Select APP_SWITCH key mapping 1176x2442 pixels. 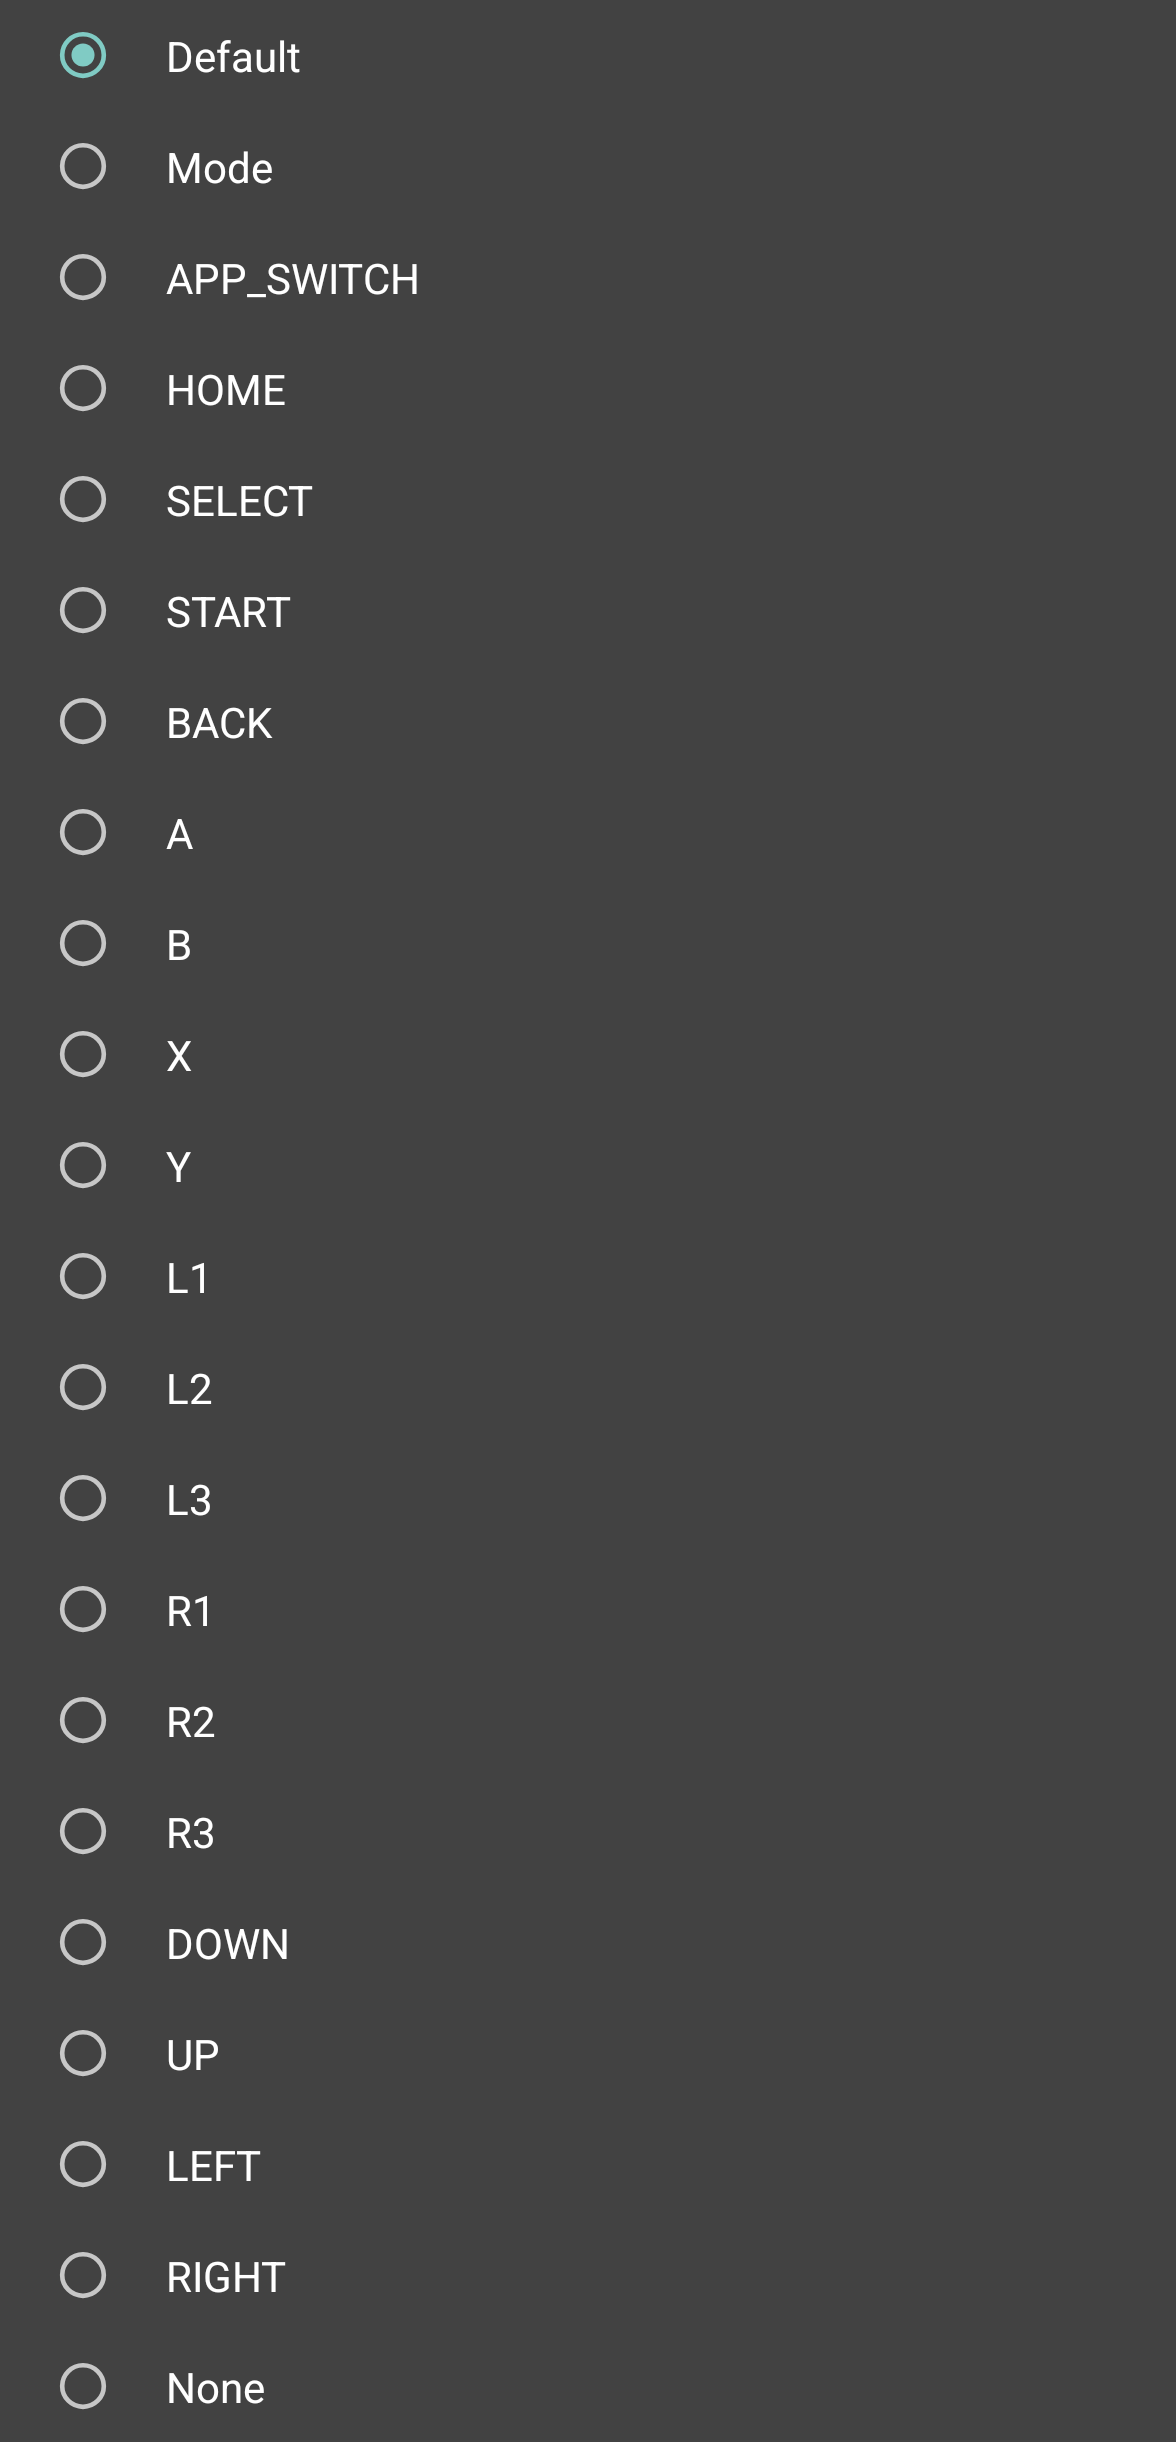click(x=83, y=278)
